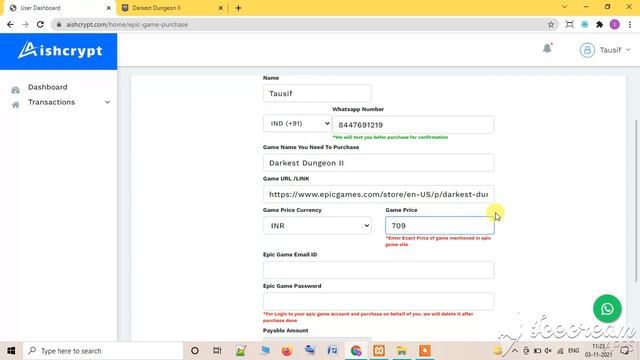Viewport: 640px width, 360px height.
Task: Open File Explorer on the taskbar
Action: (402, 351)
